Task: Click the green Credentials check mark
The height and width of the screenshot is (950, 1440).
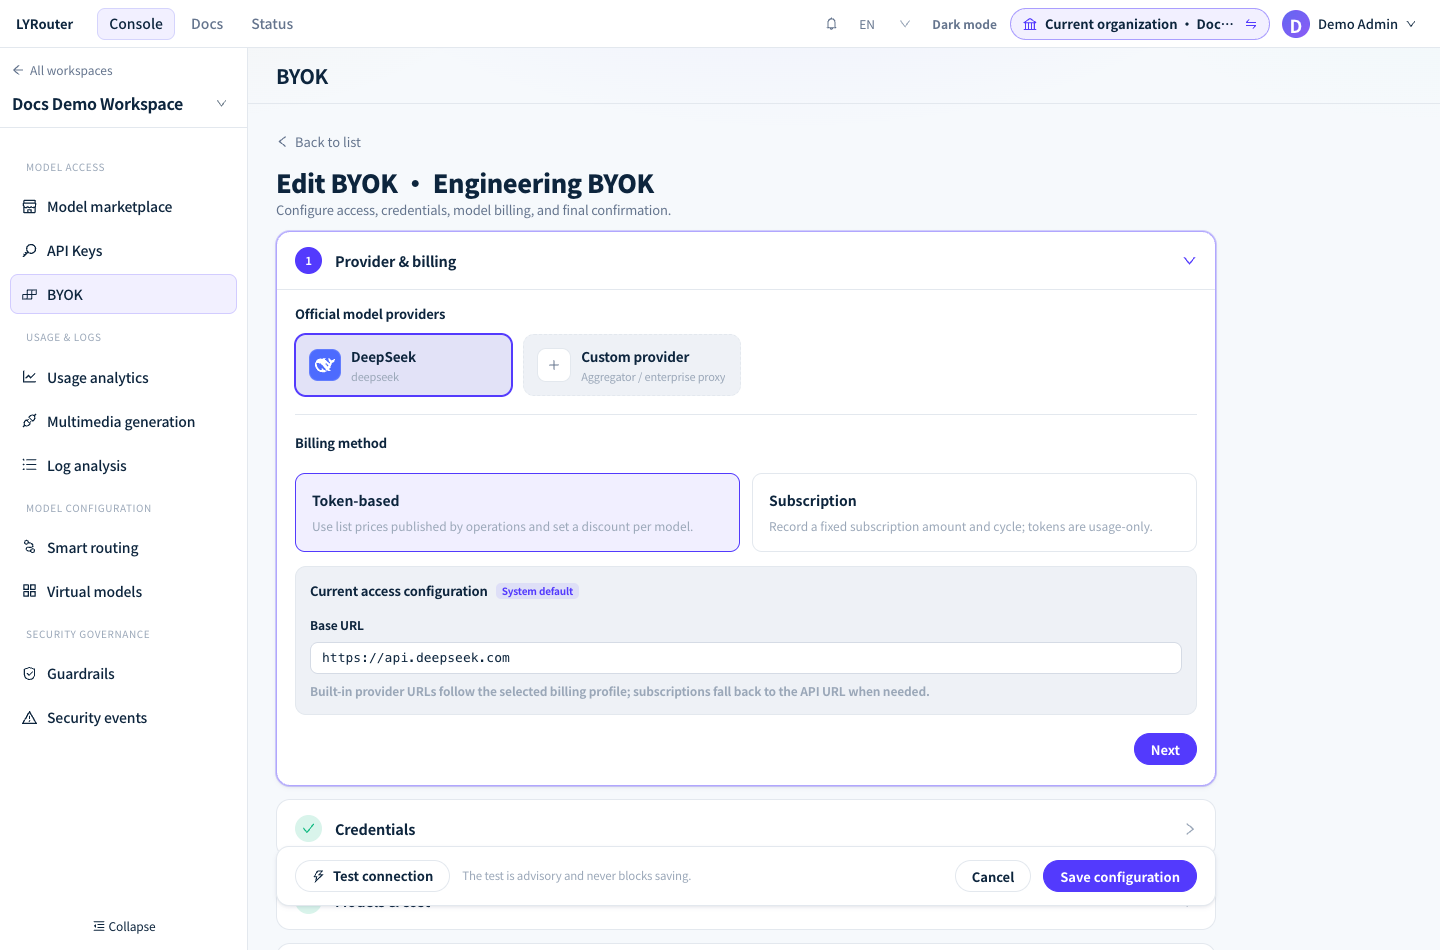Action: pyautogui.click(x=309, y=829)
